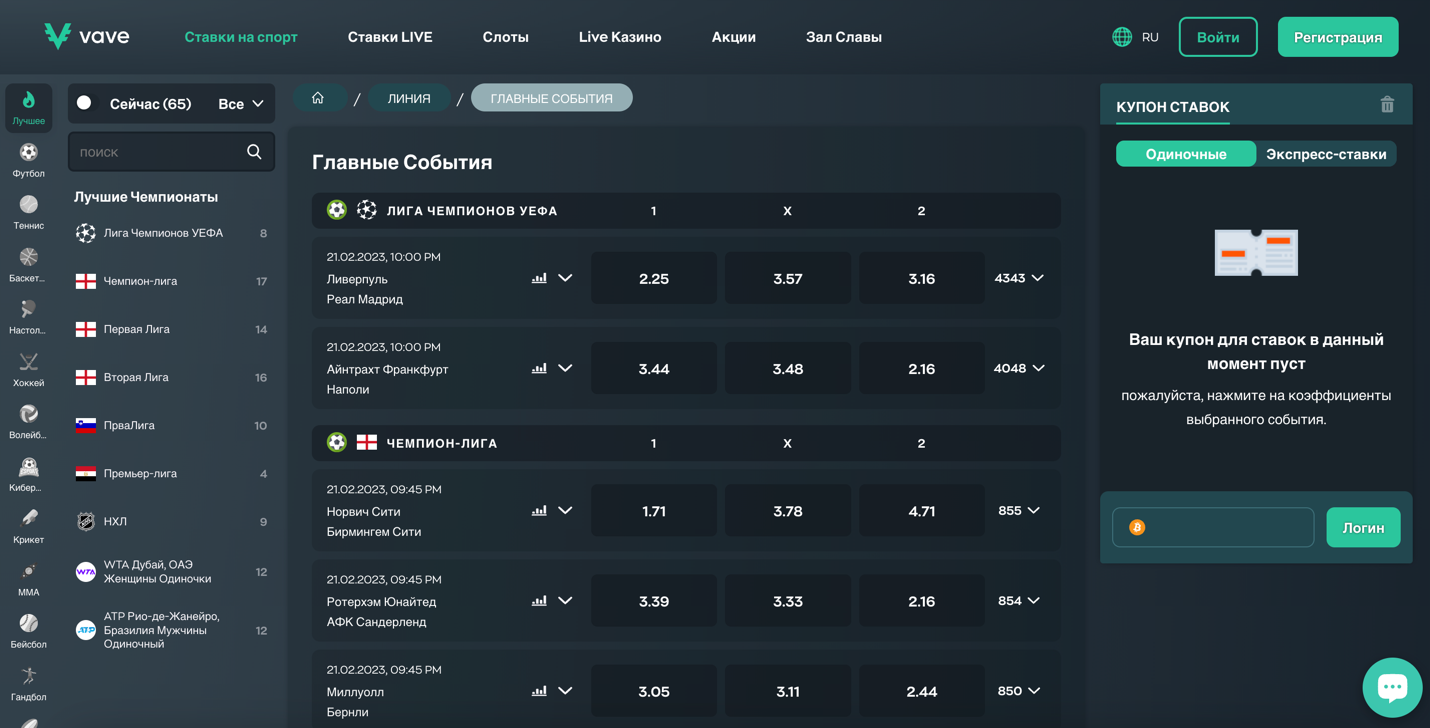Open the Live Казино section
Screen dimensions: 1430x728
coord(620,37)
